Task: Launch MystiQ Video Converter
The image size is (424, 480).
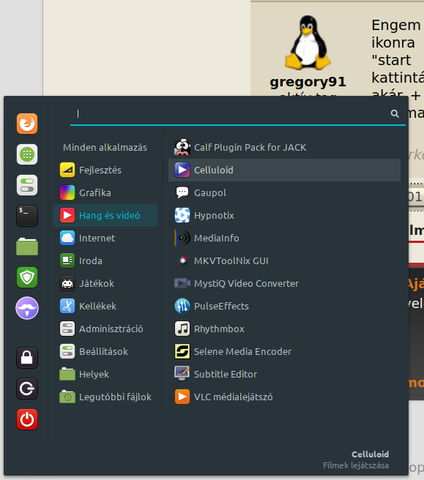Action: pyautogui.click(x=284, y=283)
